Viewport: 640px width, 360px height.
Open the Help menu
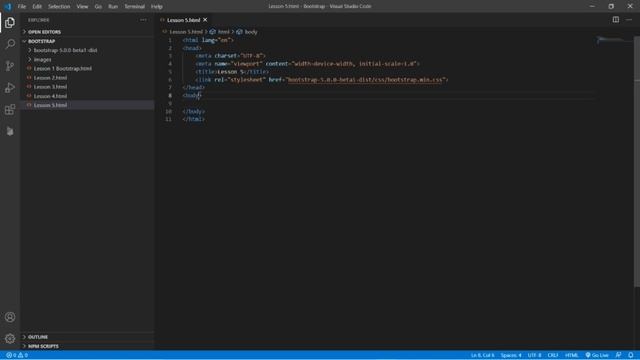point(157,6)
